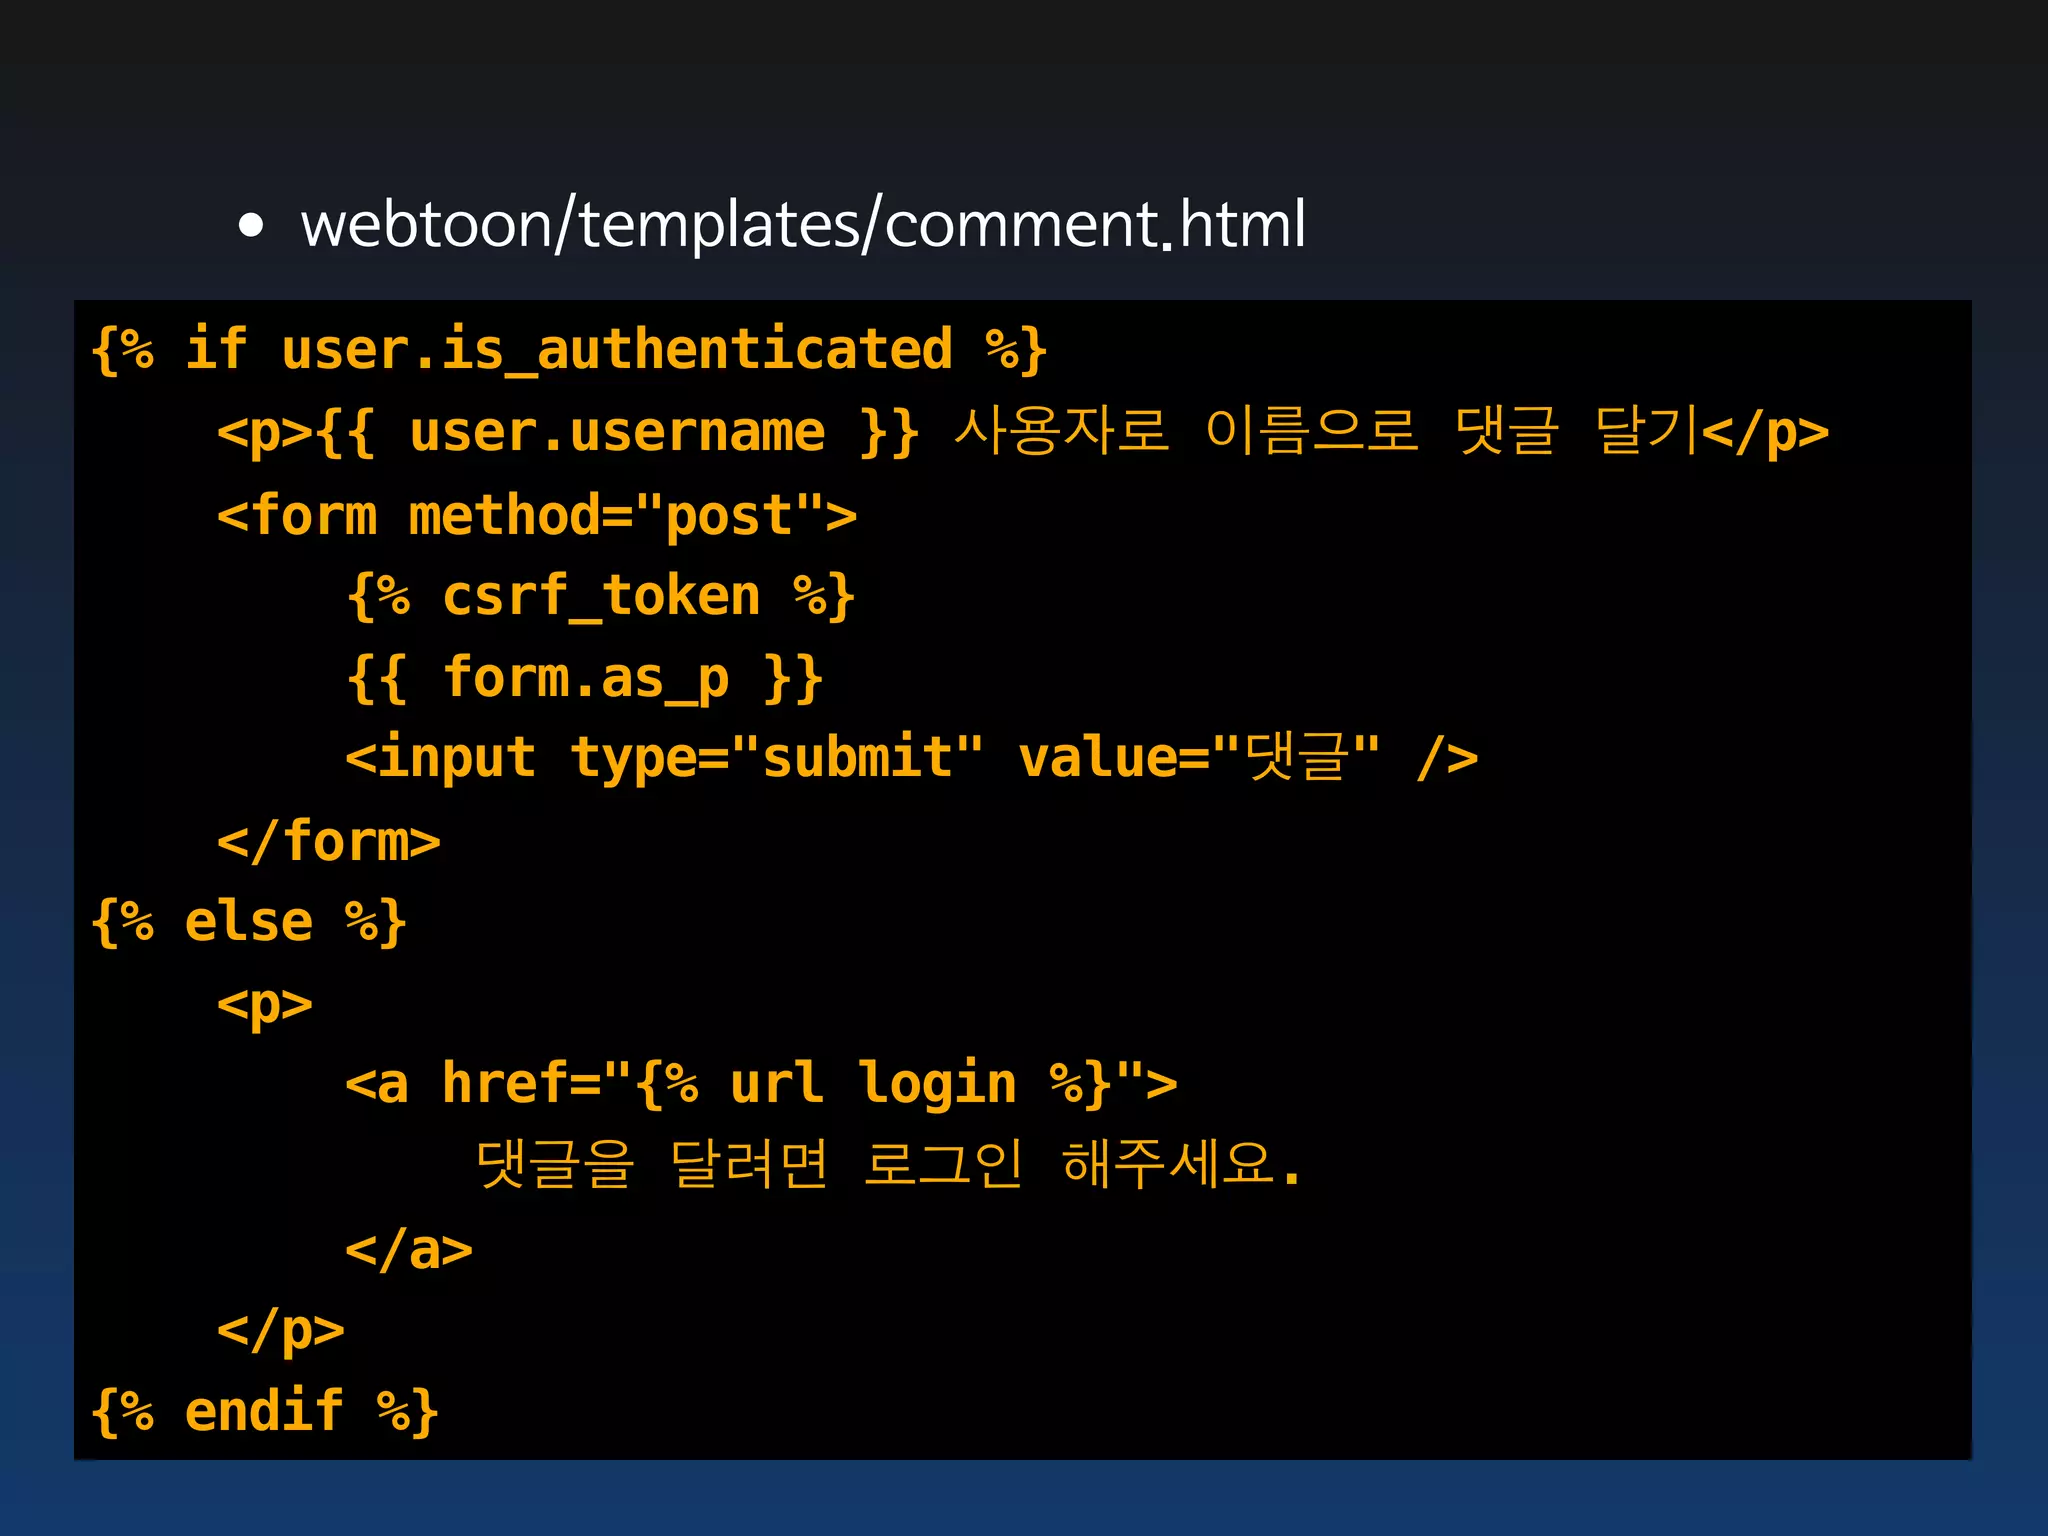2048x1536 pixels.
Task: Click the '{{ form.as_p }}' line
Action: 584,678
